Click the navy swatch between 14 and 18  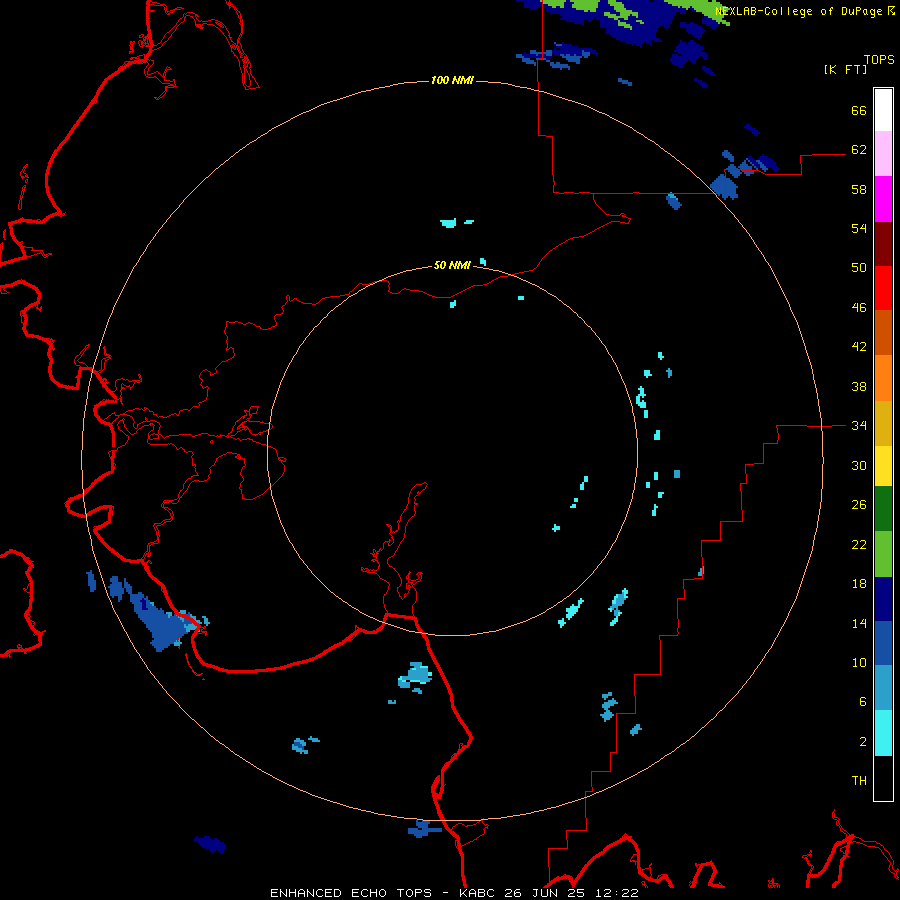[883, 599]
